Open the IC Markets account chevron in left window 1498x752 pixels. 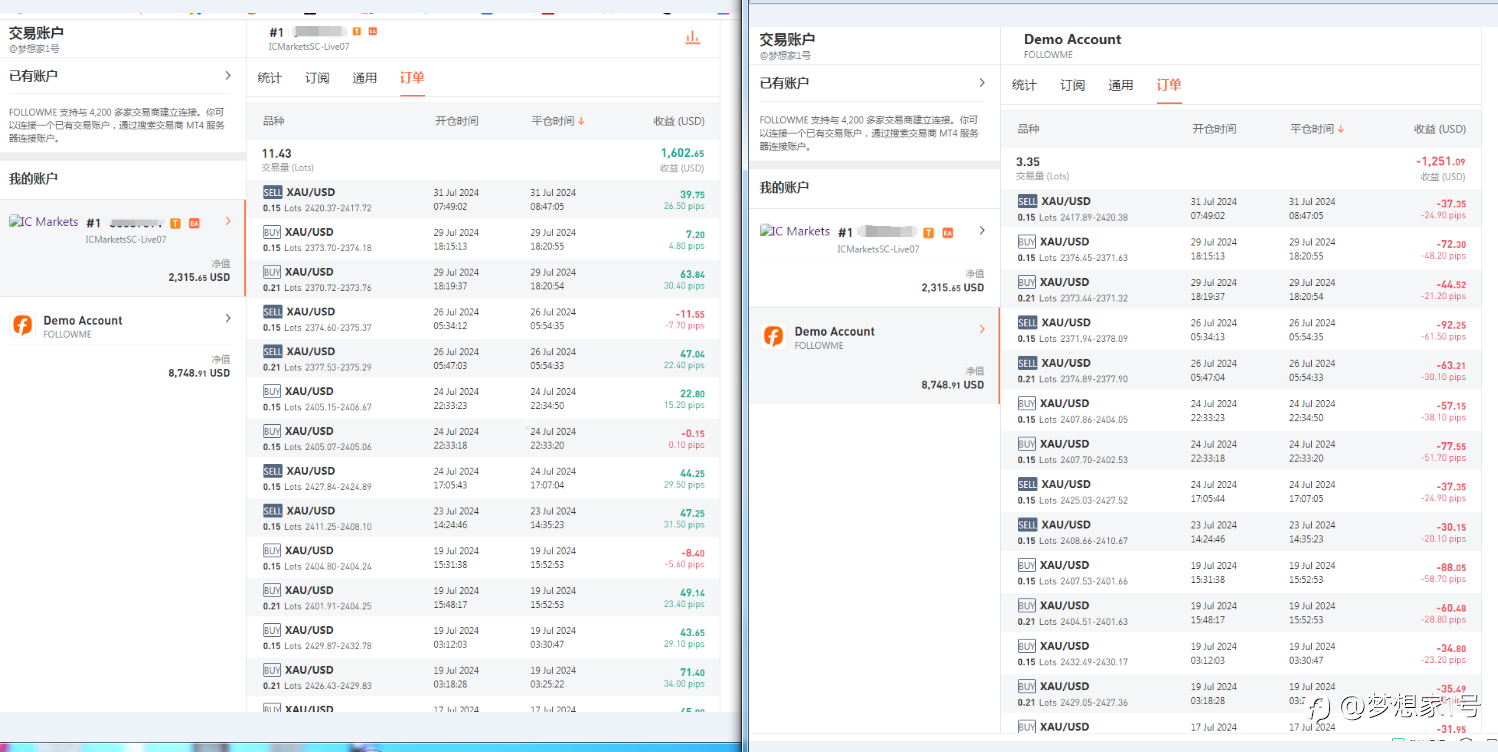(228, 221)
